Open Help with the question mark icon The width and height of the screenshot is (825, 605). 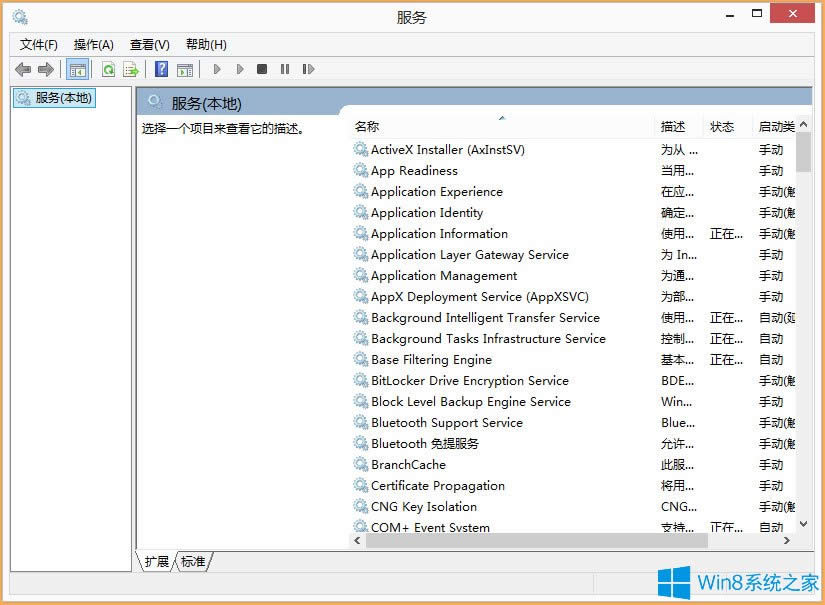161,69
